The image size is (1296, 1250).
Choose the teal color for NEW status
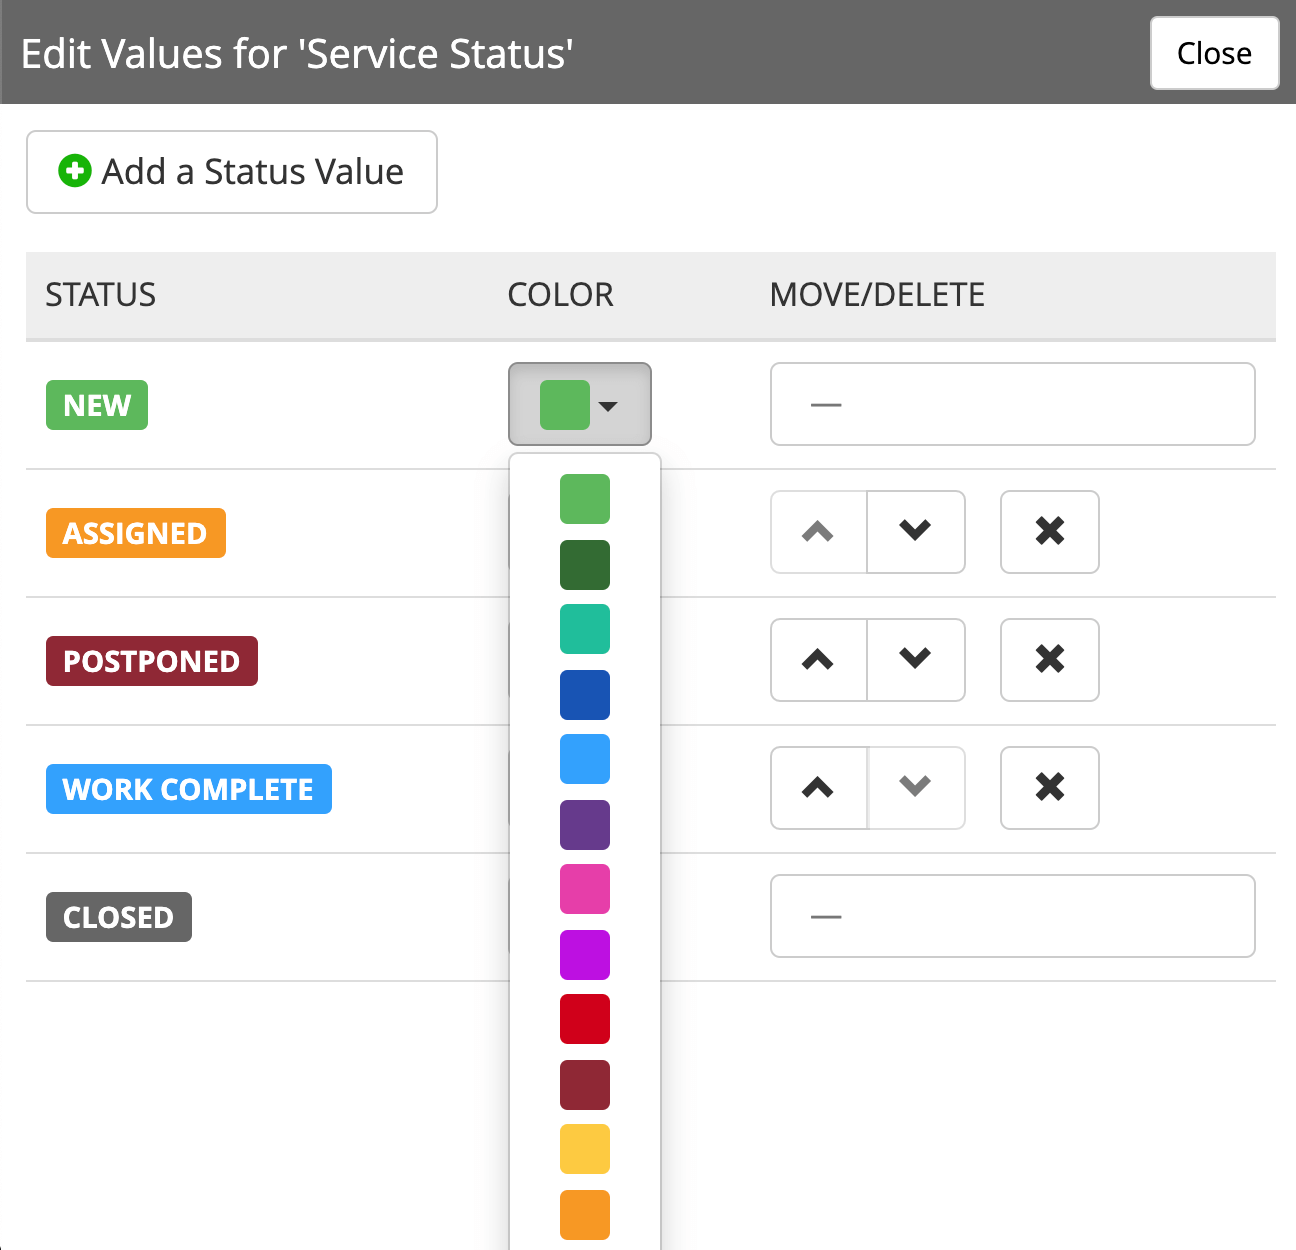(x=584, y=629)
